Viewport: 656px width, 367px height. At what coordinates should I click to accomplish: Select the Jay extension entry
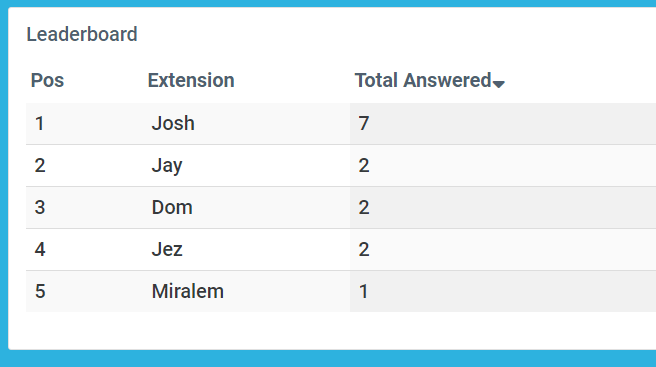tap(167, 166)
